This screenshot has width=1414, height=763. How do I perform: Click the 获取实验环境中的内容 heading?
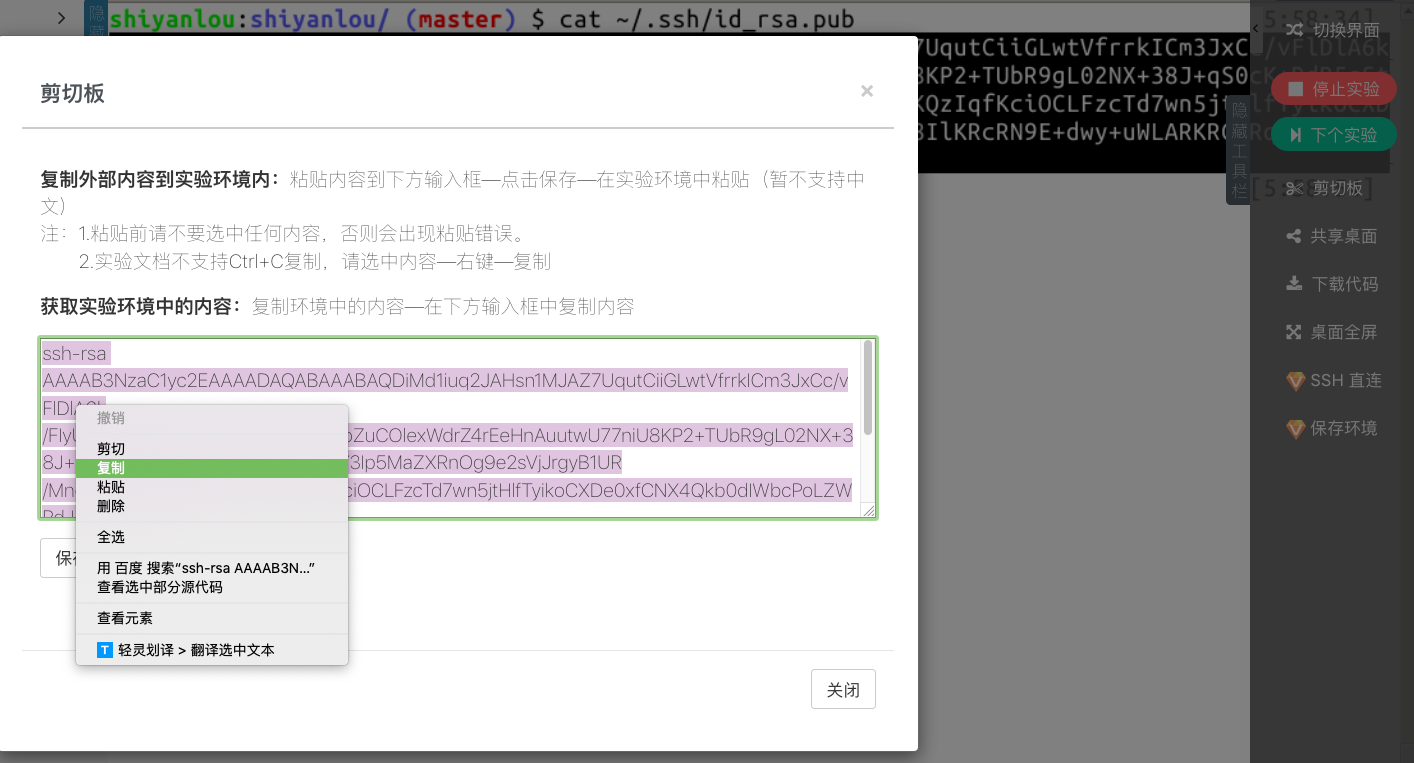[141, 306]
